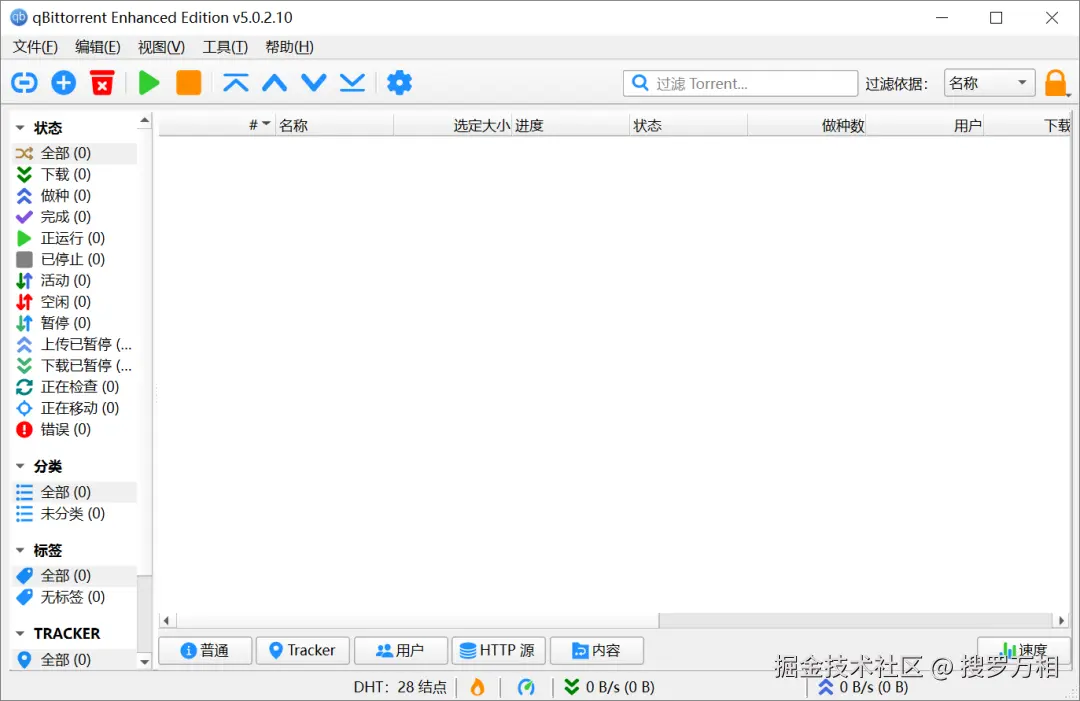The height and width of the screenshot is (701, 1080).
Task: Select 全部 (0) under TRACKER section
Action: coord(75,660)
